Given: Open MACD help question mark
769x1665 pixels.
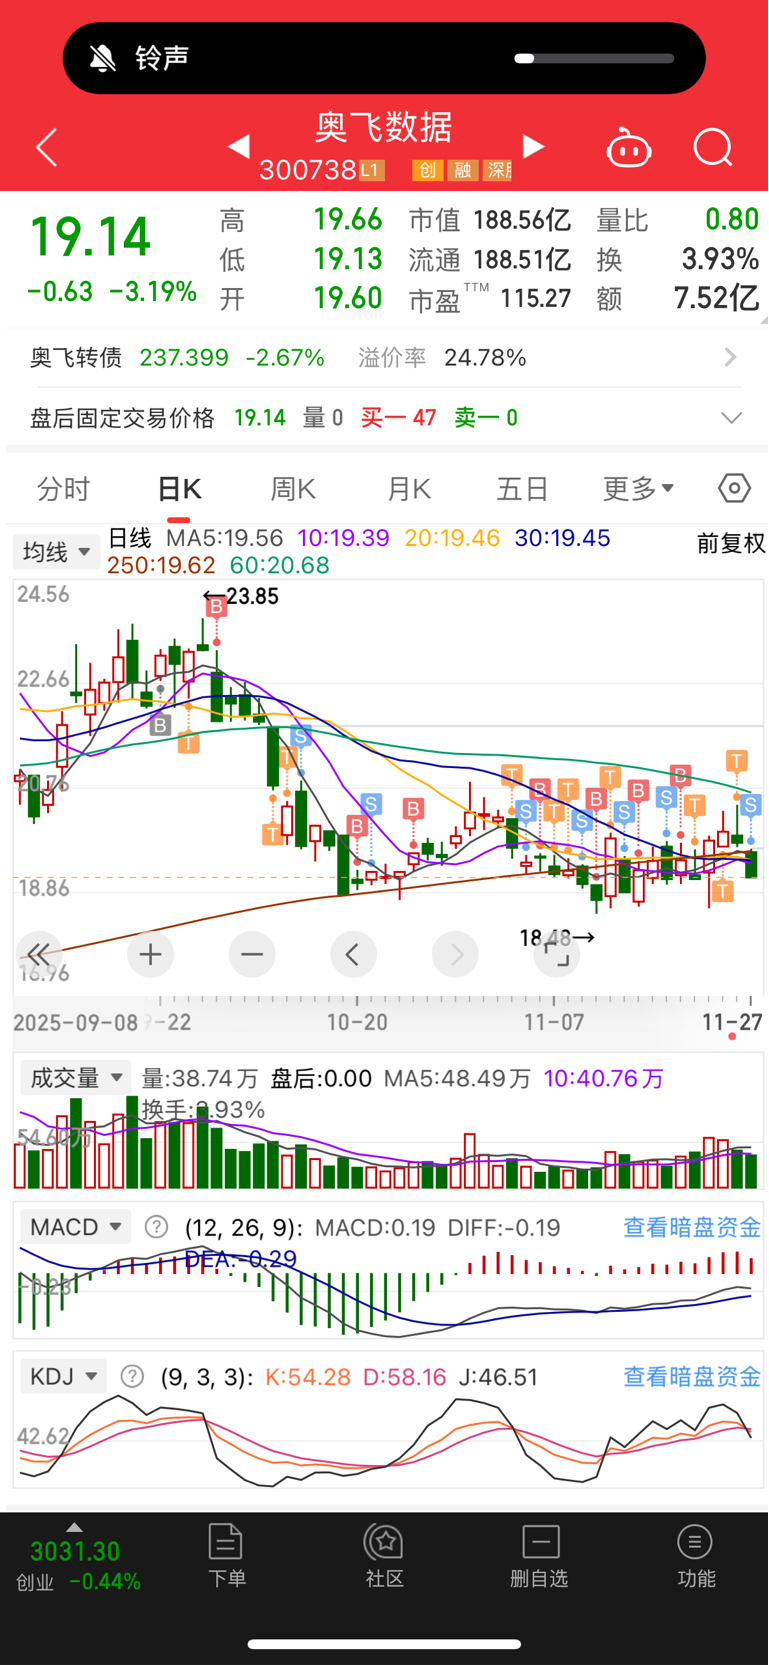Looking at the screenshot, I should 156,1227.
